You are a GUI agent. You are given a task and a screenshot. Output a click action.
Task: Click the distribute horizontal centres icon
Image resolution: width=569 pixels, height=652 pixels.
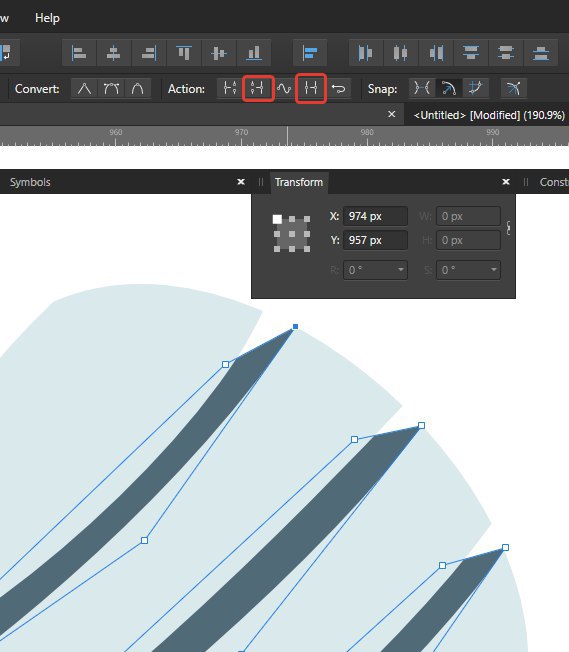[401, 53]
